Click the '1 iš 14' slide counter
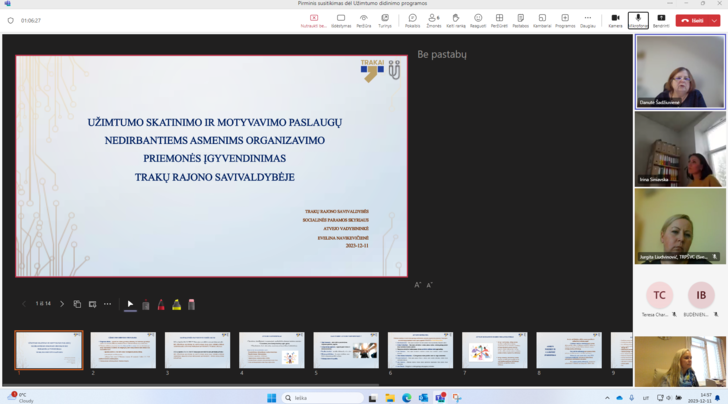Screen dimensions: 728x404 (x=43, y=304)
